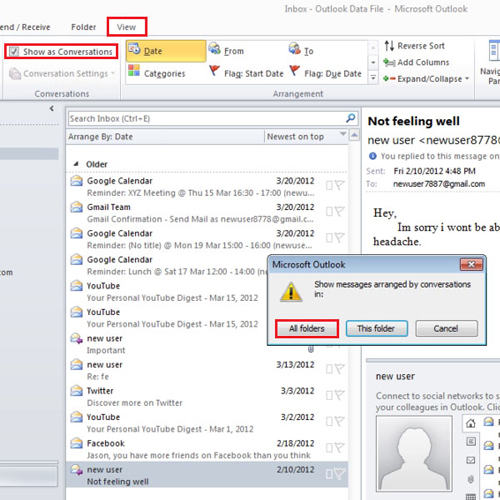
Task: Flag the YouTube Mar 1 digest email
Action: 340,421
